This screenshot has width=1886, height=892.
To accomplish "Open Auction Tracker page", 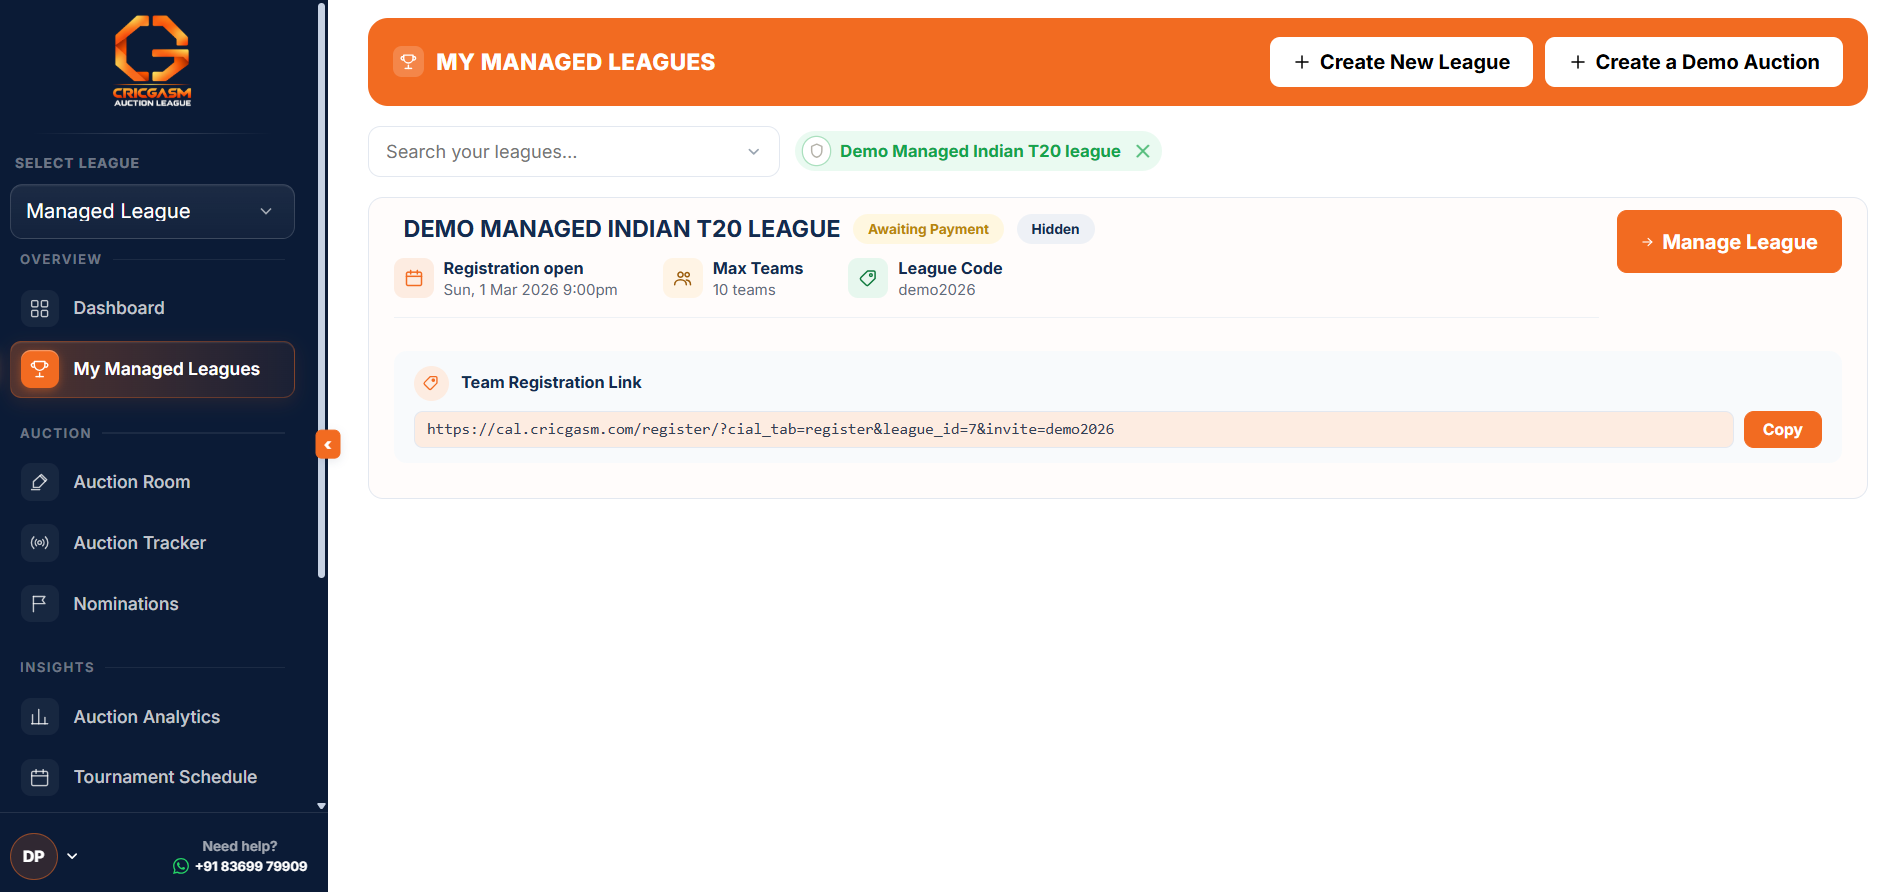I will click(x=152, y=543).
